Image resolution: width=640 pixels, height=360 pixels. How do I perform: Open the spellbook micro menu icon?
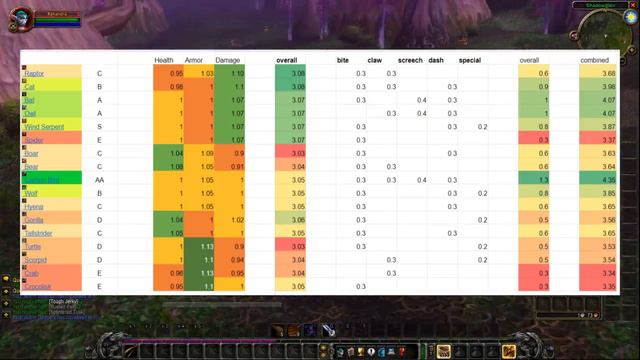tap(351, 351)
